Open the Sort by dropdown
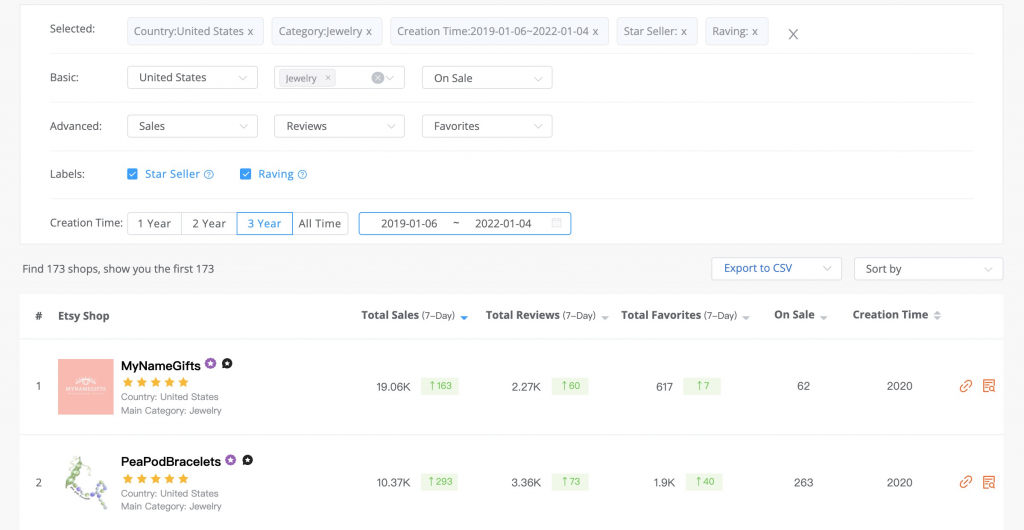This screenshot has height=530, width=1024. pos(928,269)
